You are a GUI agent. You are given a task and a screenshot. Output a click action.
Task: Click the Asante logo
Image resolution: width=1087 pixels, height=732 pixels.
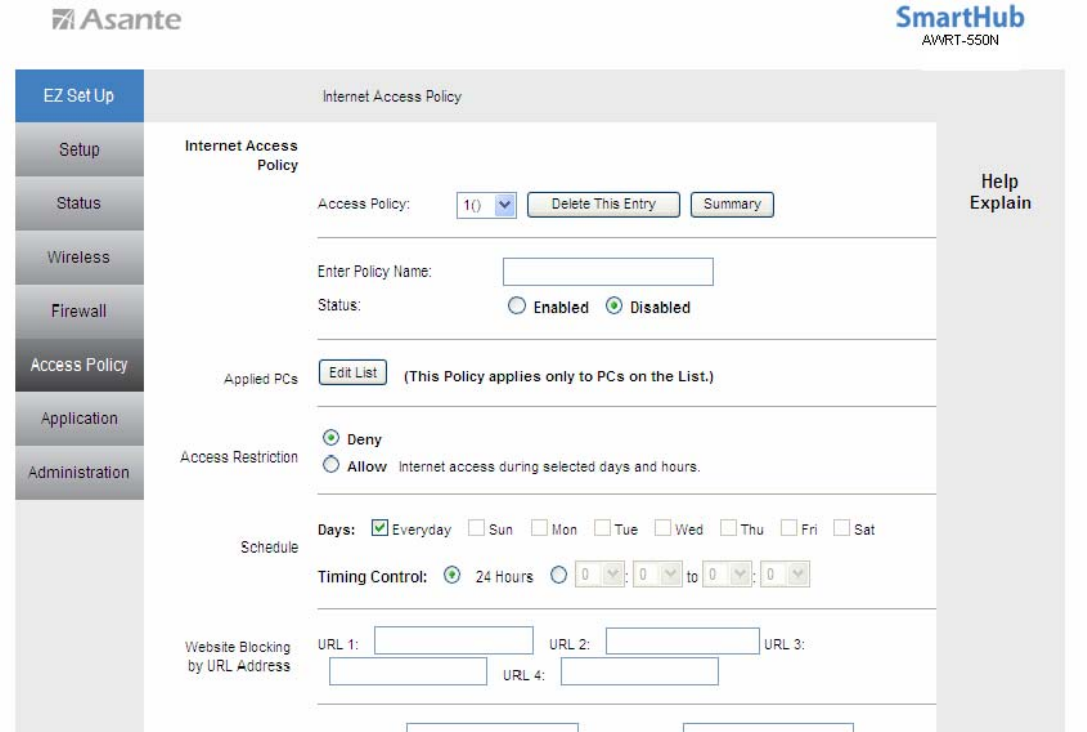coord(116,19)
